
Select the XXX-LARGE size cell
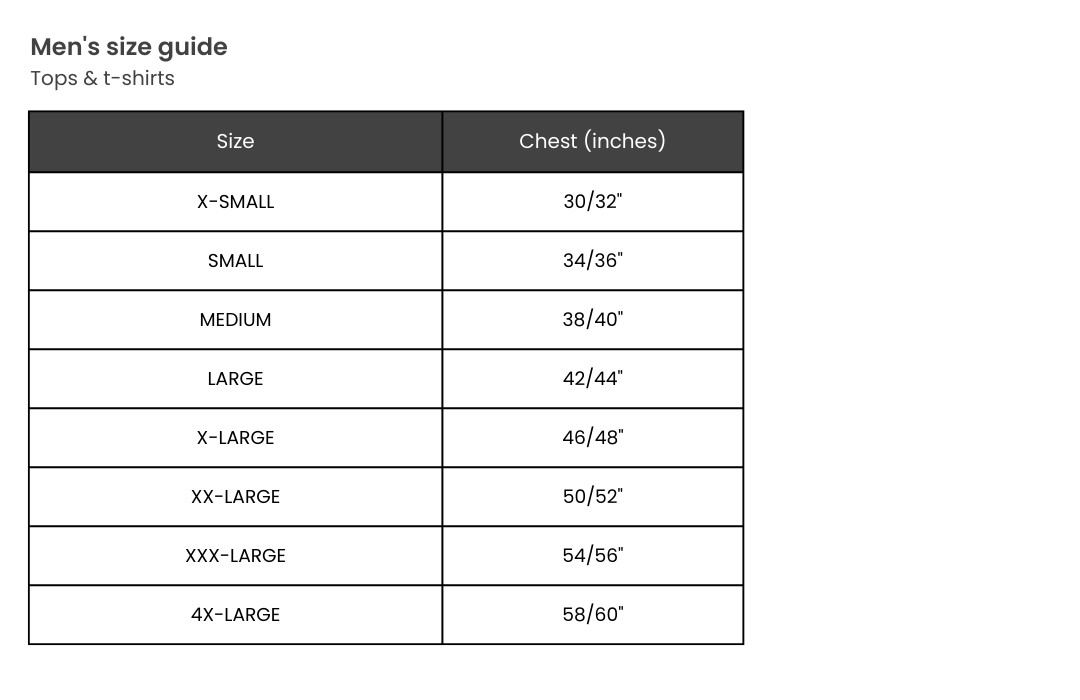point(235,556)
